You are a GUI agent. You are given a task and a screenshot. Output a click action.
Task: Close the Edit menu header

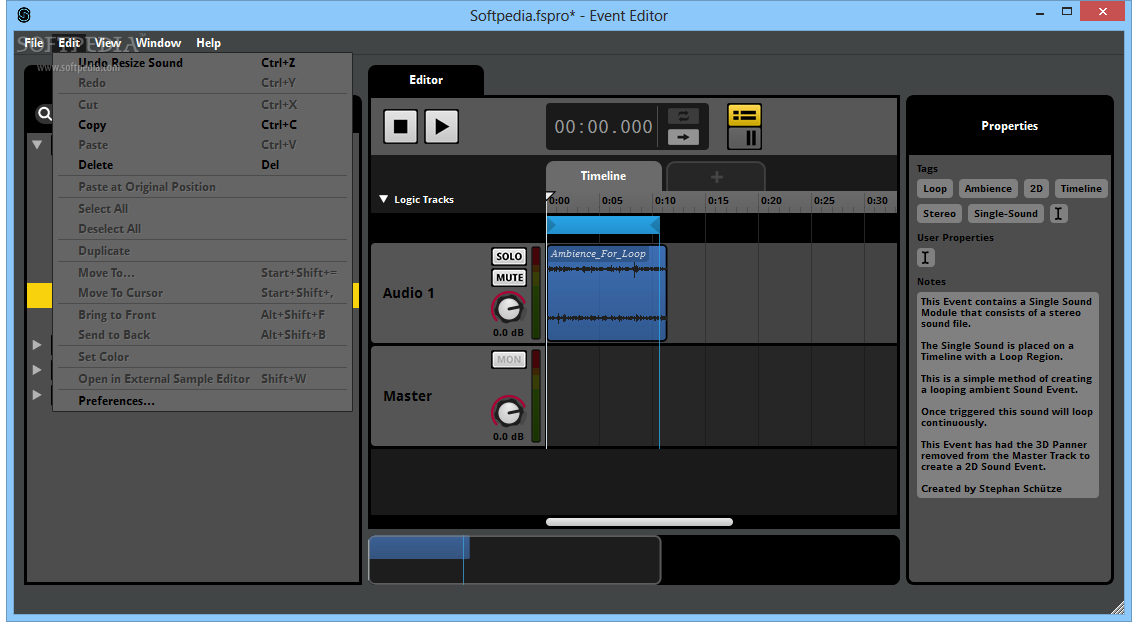coord(69,43)
